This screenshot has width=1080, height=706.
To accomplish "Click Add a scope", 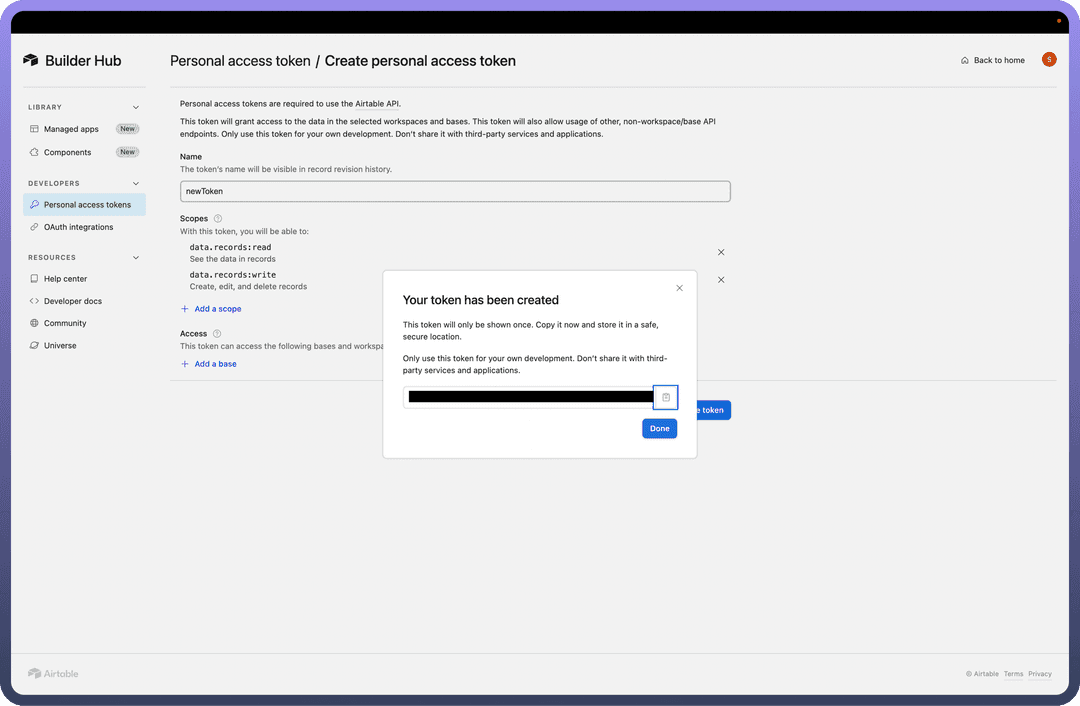I will (x=217, y=309).
